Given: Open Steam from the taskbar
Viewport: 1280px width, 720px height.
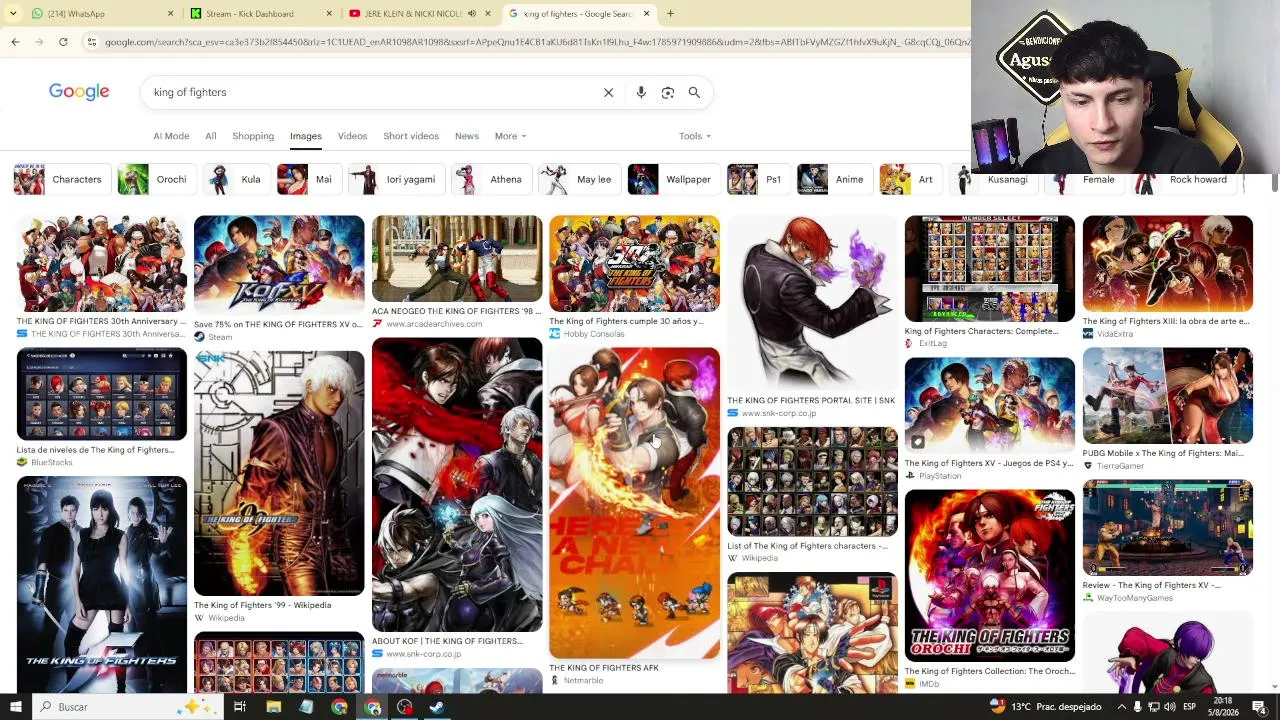Looking at the screenshot, I should tap(437, 707).
